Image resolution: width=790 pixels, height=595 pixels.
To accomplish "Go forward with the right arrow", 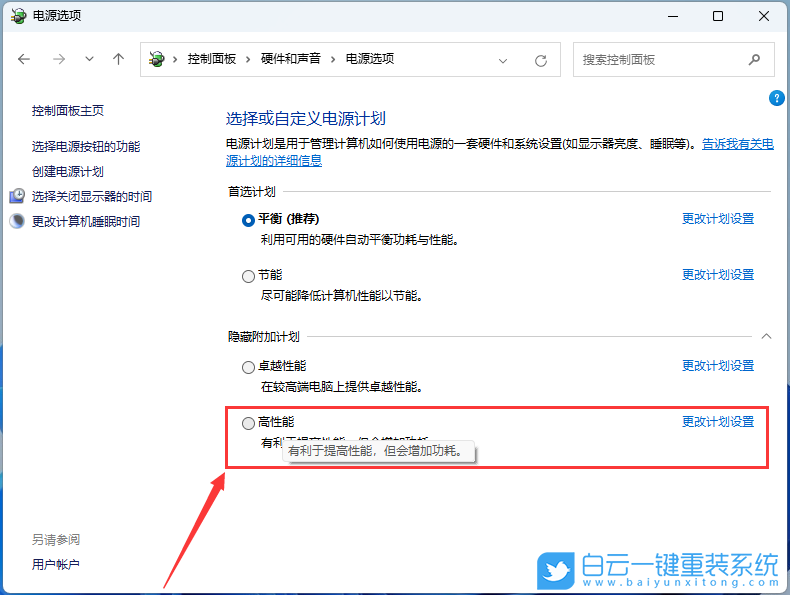I will click(x=59, y=59).
